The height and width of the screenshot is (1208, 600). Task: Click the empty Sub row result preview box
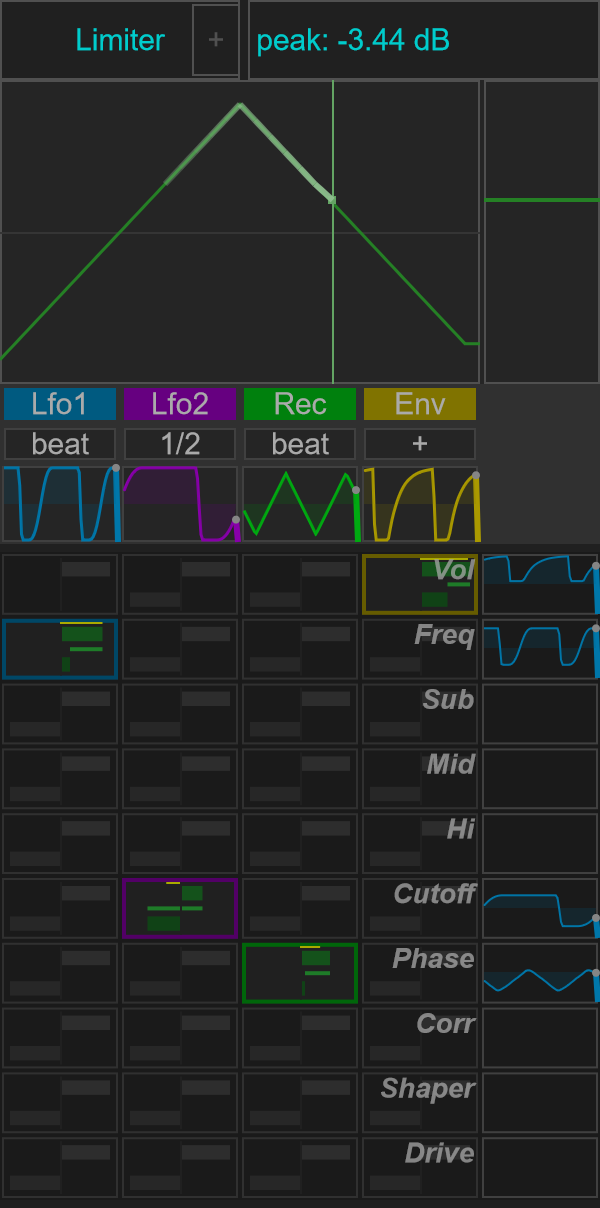tap(540, 714)
